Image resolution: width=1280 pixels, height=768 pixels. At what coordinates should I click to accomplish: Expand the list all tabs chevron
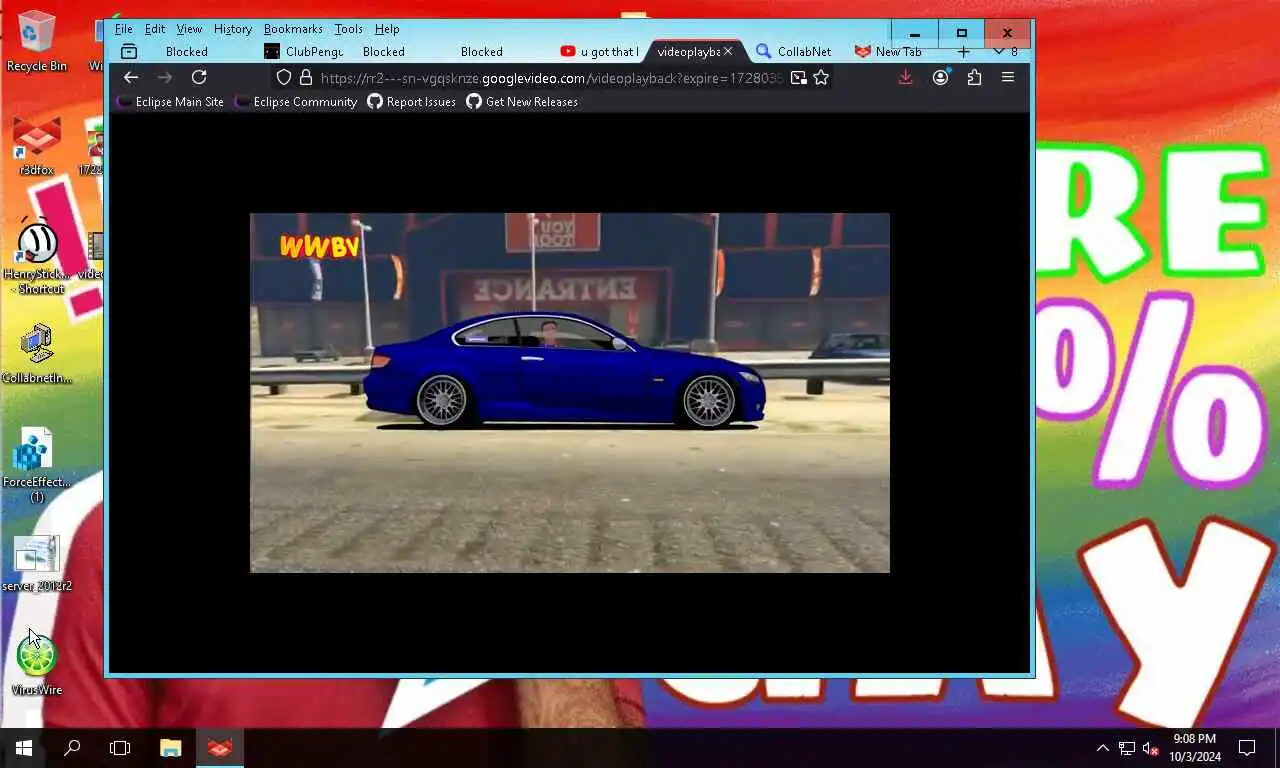[x=999, y=51]
